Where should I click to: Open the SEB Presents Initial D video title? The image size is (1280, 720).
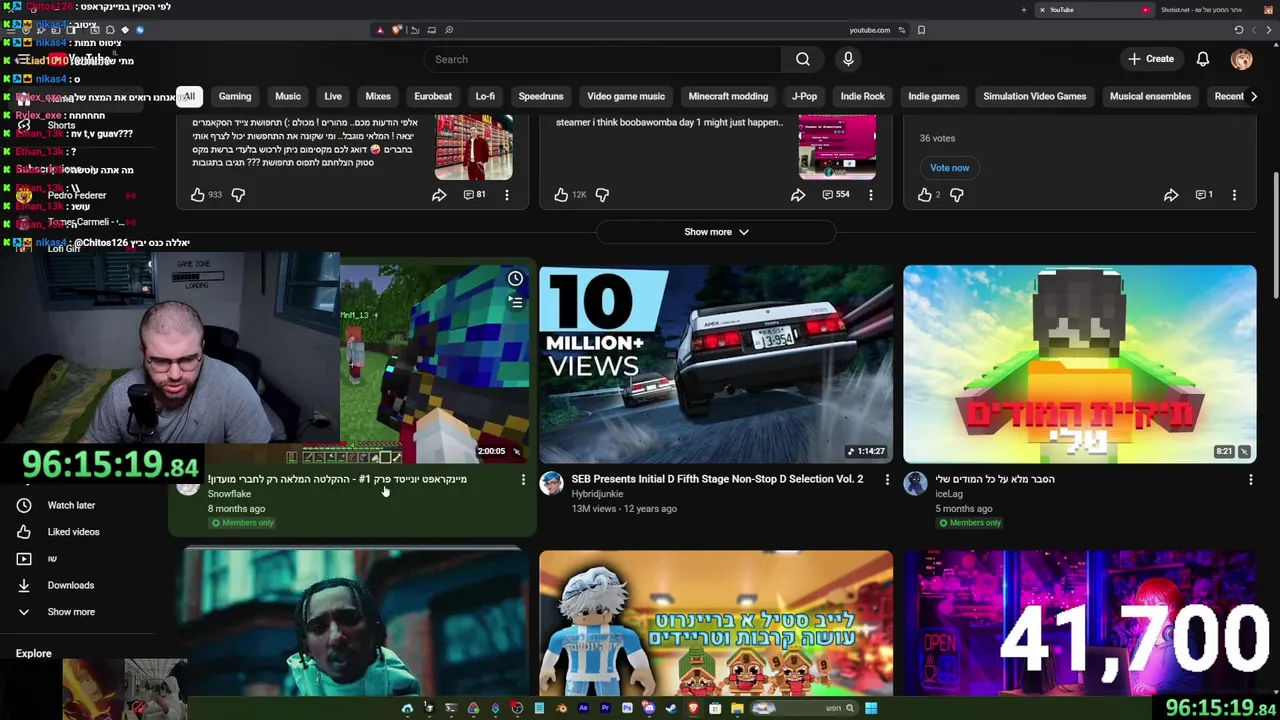717,479
